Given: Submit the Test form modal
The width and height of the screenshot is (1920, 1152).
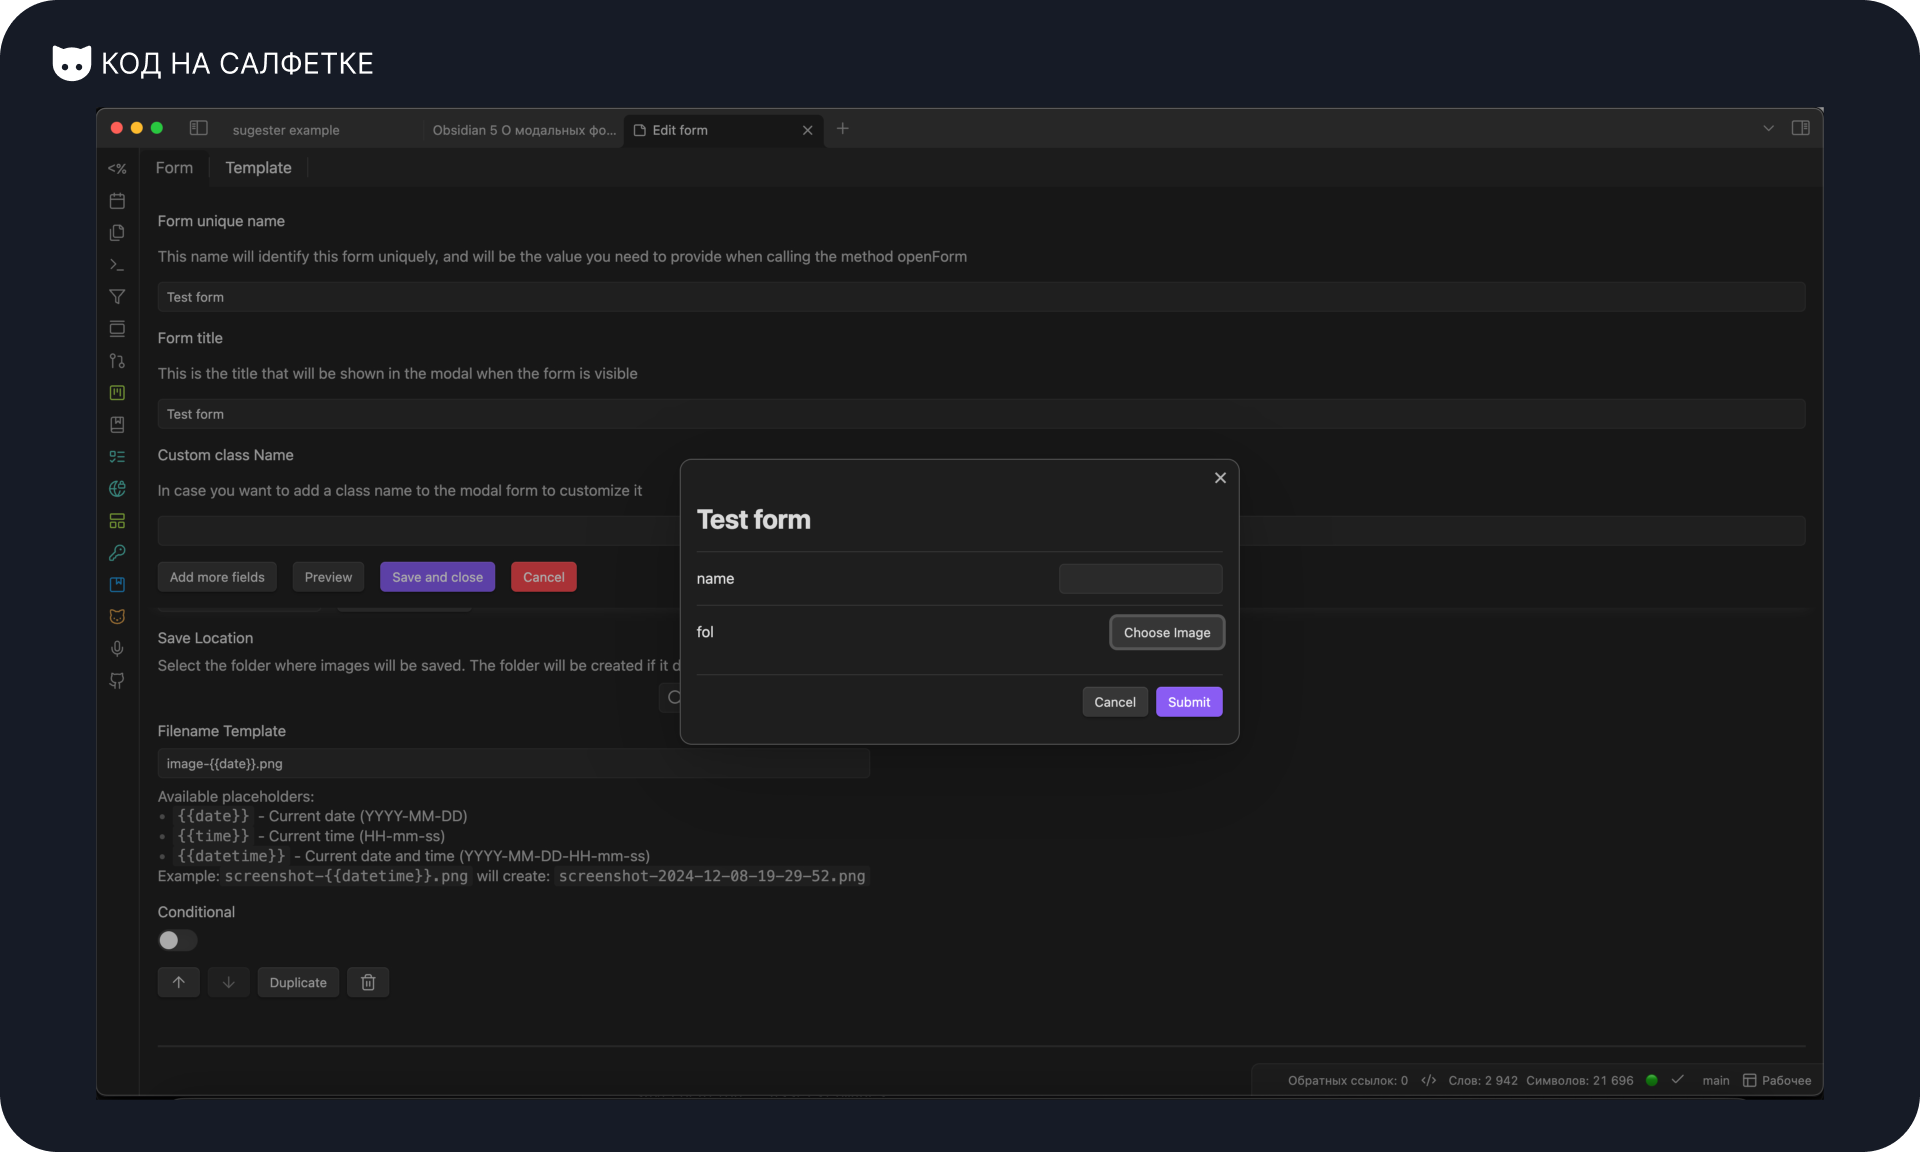Looking at the screenshot, I should click(x=1189, y=702).
